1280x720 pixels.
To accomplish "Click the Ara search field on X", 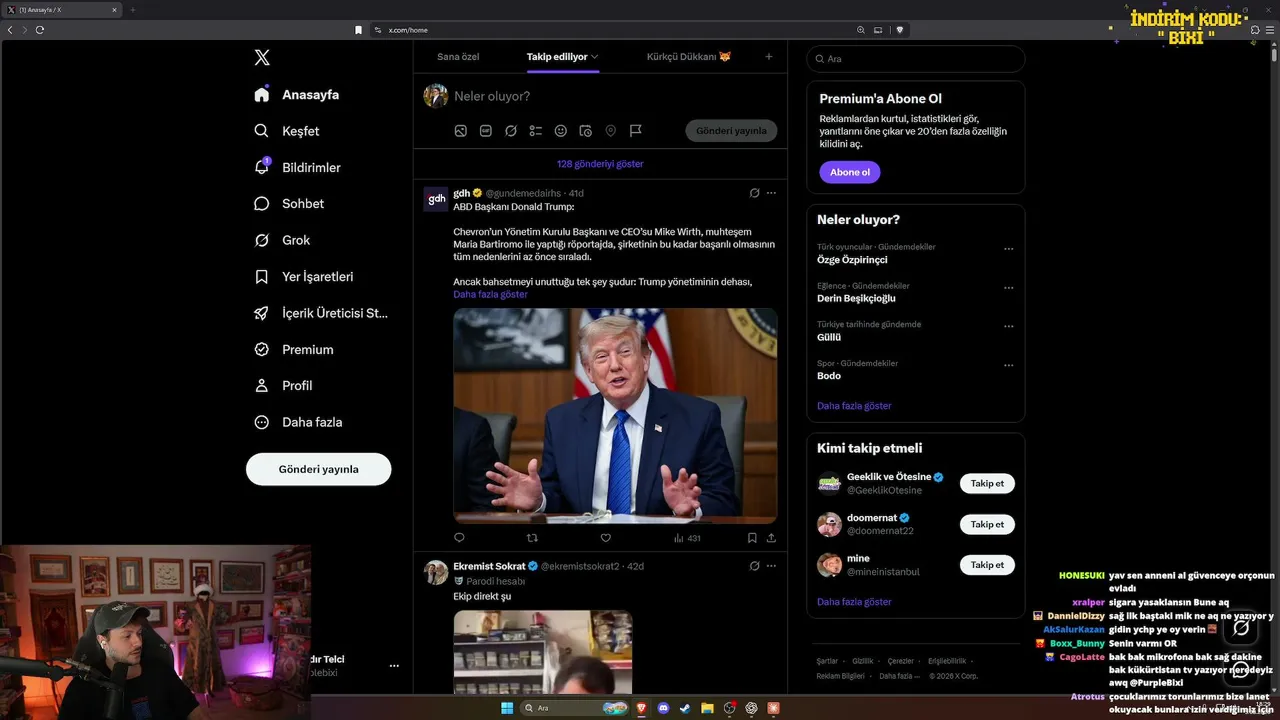I will (916, 59).
